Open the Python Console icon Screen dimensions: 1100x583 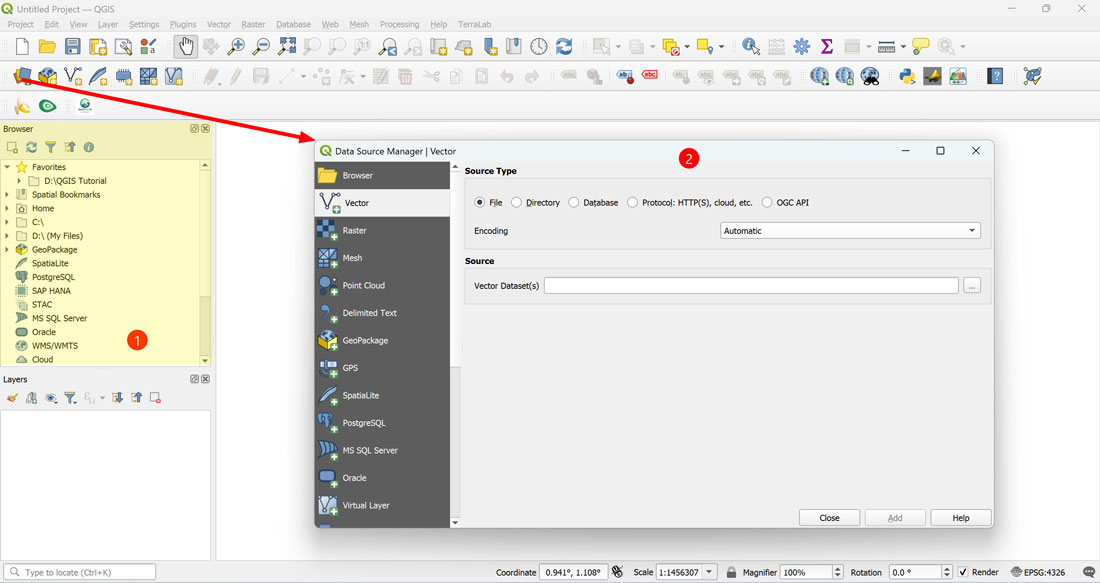tap(907, 76)
